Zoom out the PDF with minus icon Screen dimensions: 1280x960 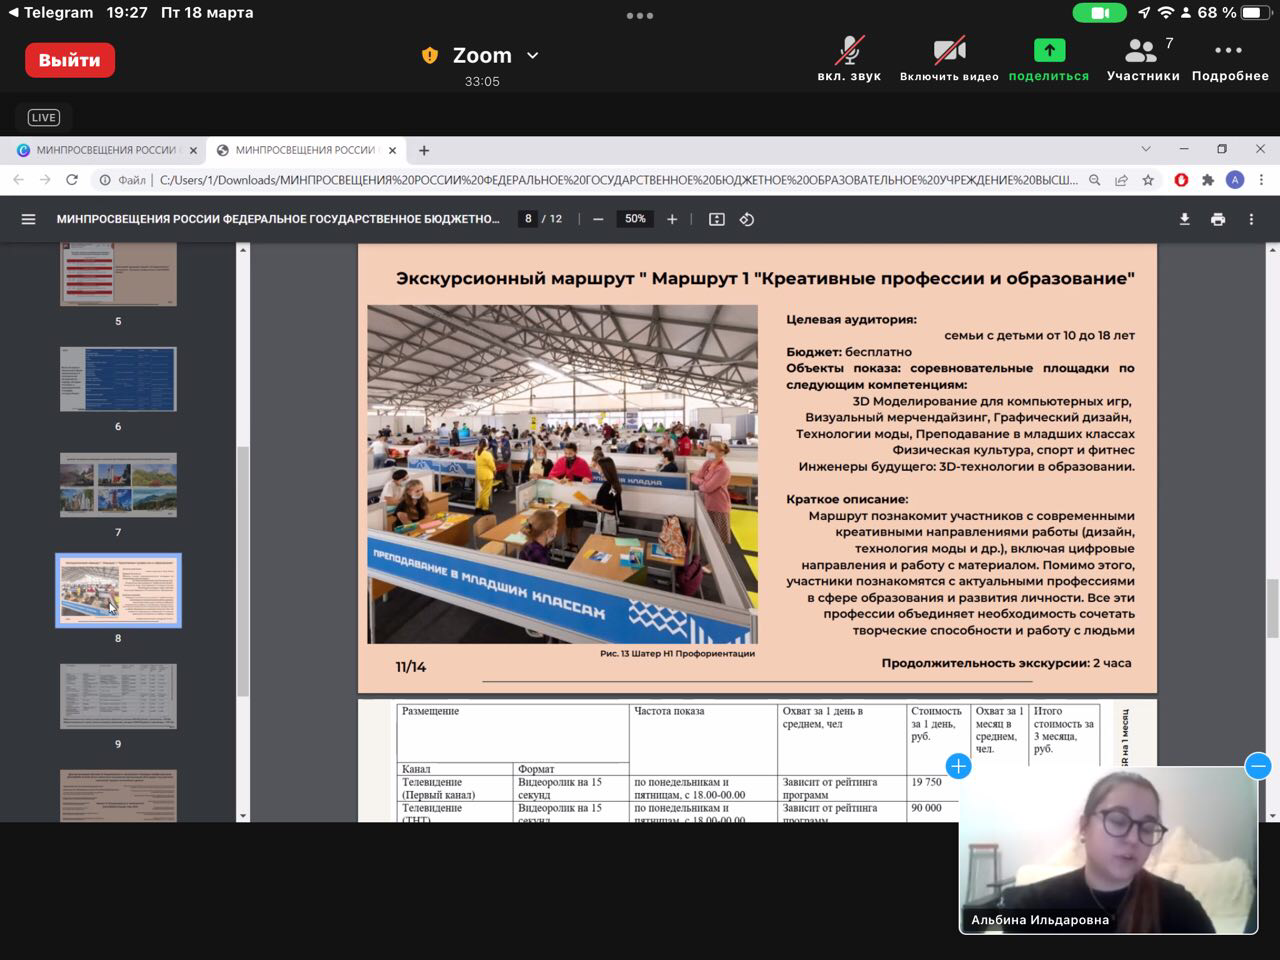click(x=598, y=219)
